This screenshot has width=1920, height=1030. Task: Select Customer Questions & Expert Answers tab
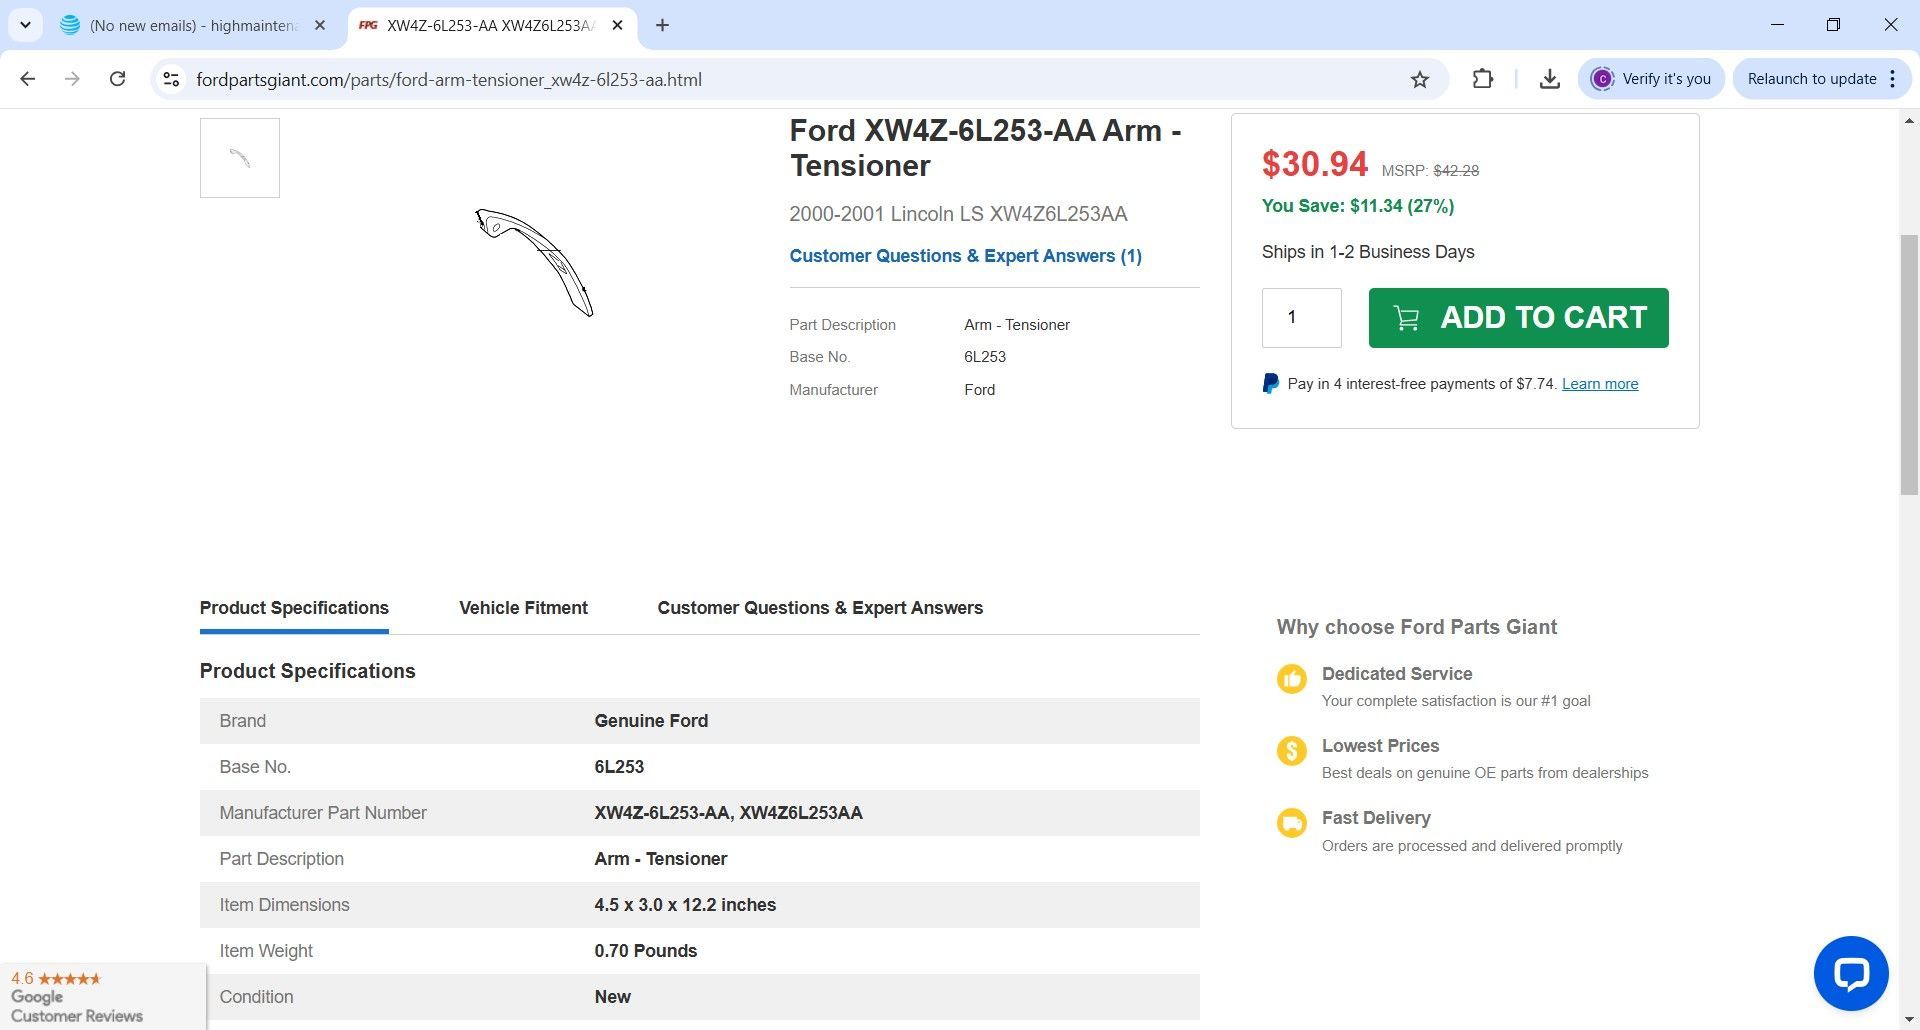coord(819,608)
